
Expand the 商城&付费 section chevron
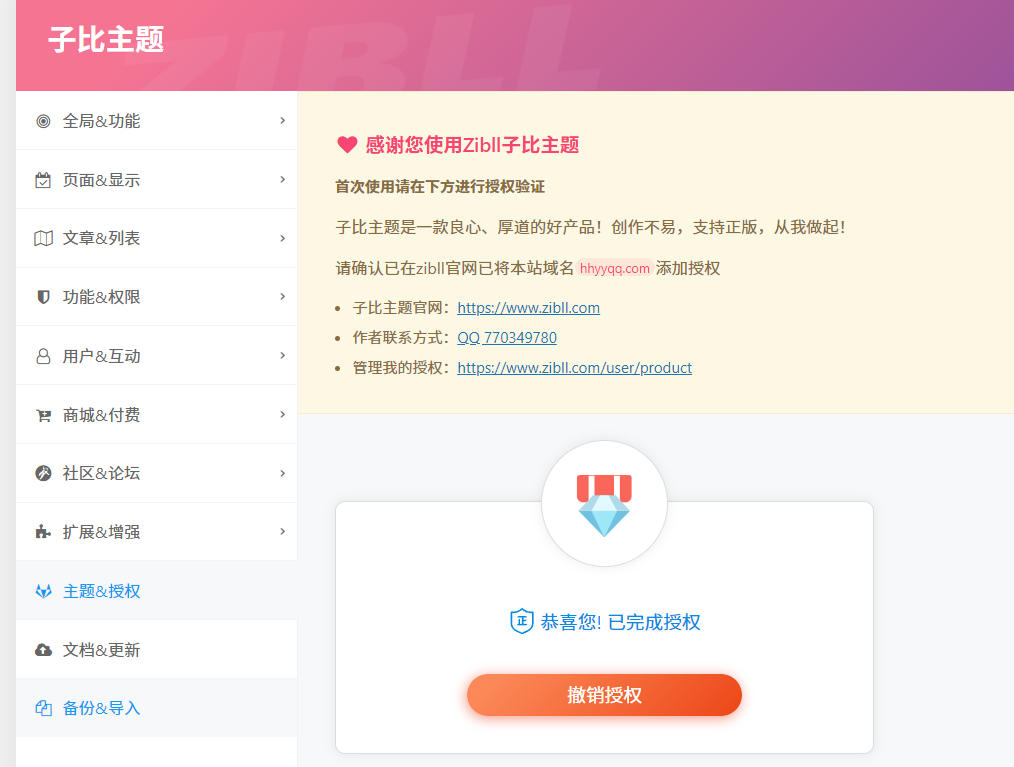282,414
